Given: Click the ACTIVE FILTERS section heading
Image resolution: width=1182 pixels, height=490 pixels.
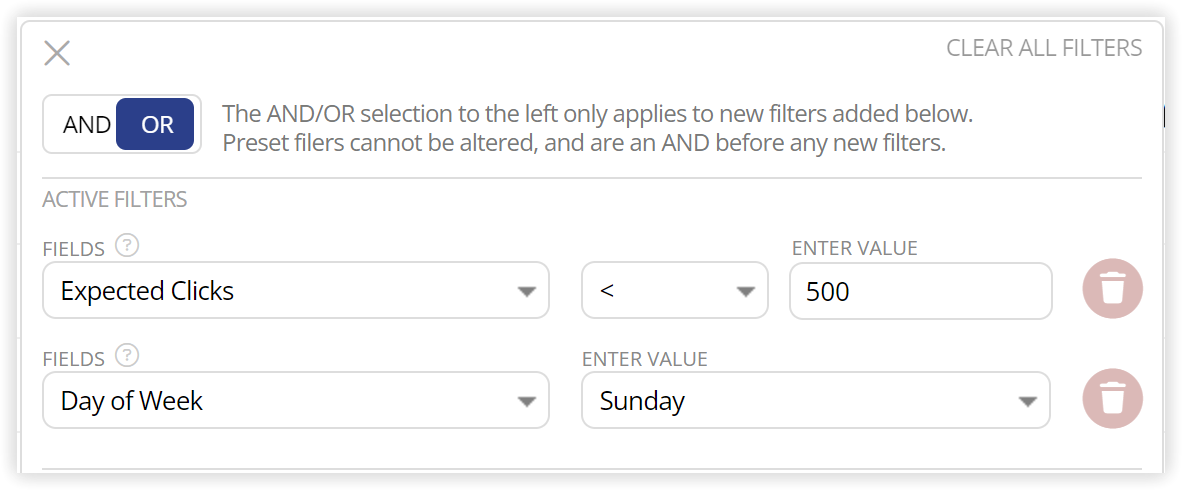Looking at the screenshot, I should click(115, 200).
